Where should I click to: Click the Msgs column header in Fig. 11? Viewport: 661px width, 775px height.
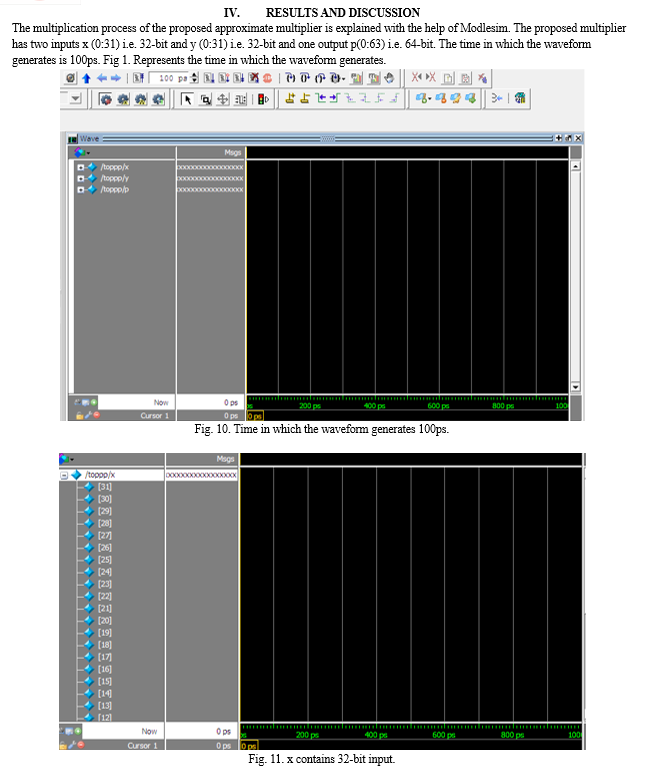click(x=225, y=459)
